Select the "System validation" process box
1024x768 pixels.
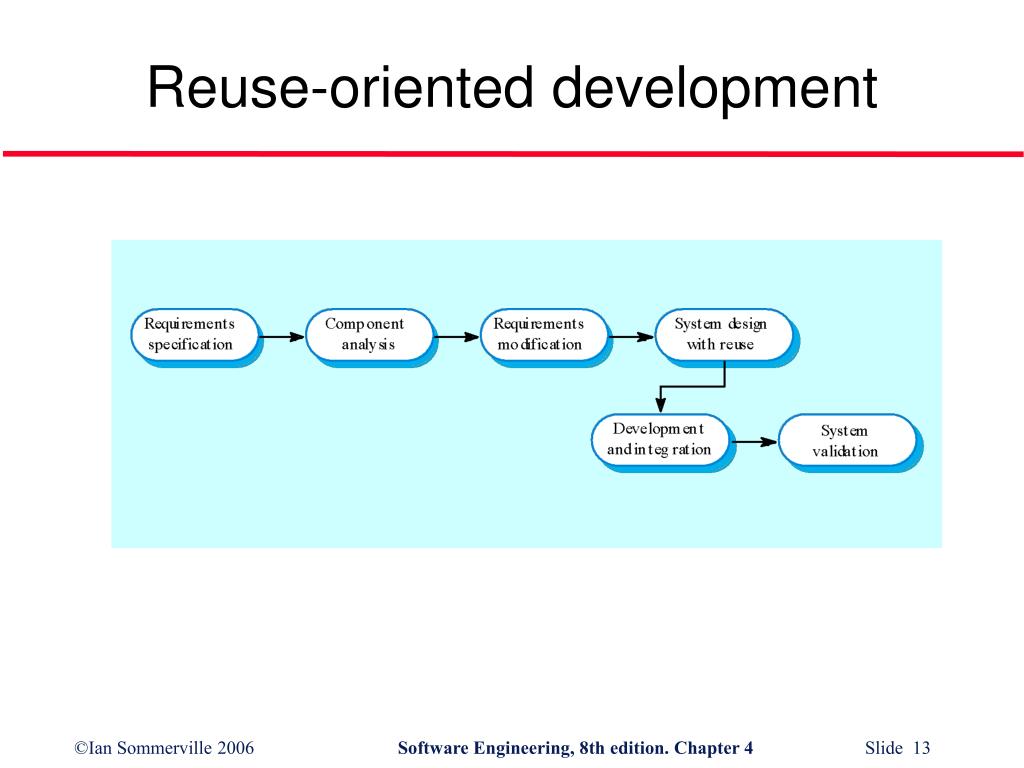848,440
